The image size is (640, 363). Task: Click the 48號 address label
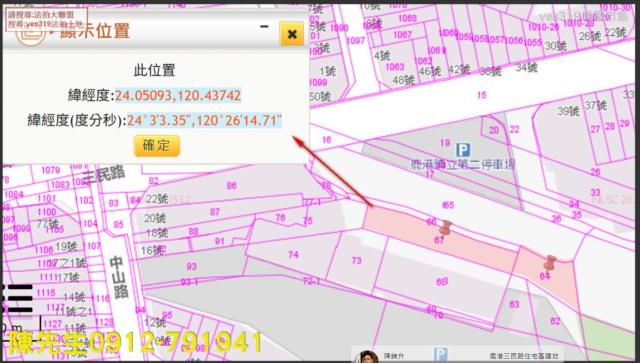pos(404,80)
